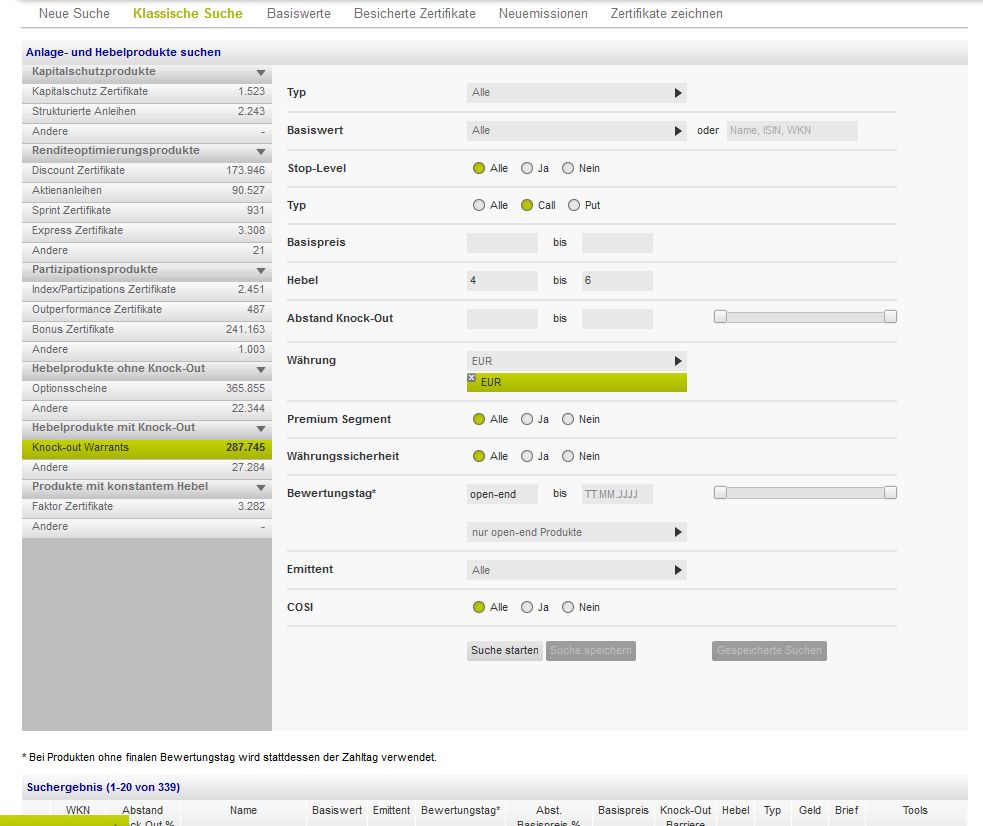The width and height of the screenshot is (983, 826).
Task: Focus the Hebel minimum field
Action: 502,281
